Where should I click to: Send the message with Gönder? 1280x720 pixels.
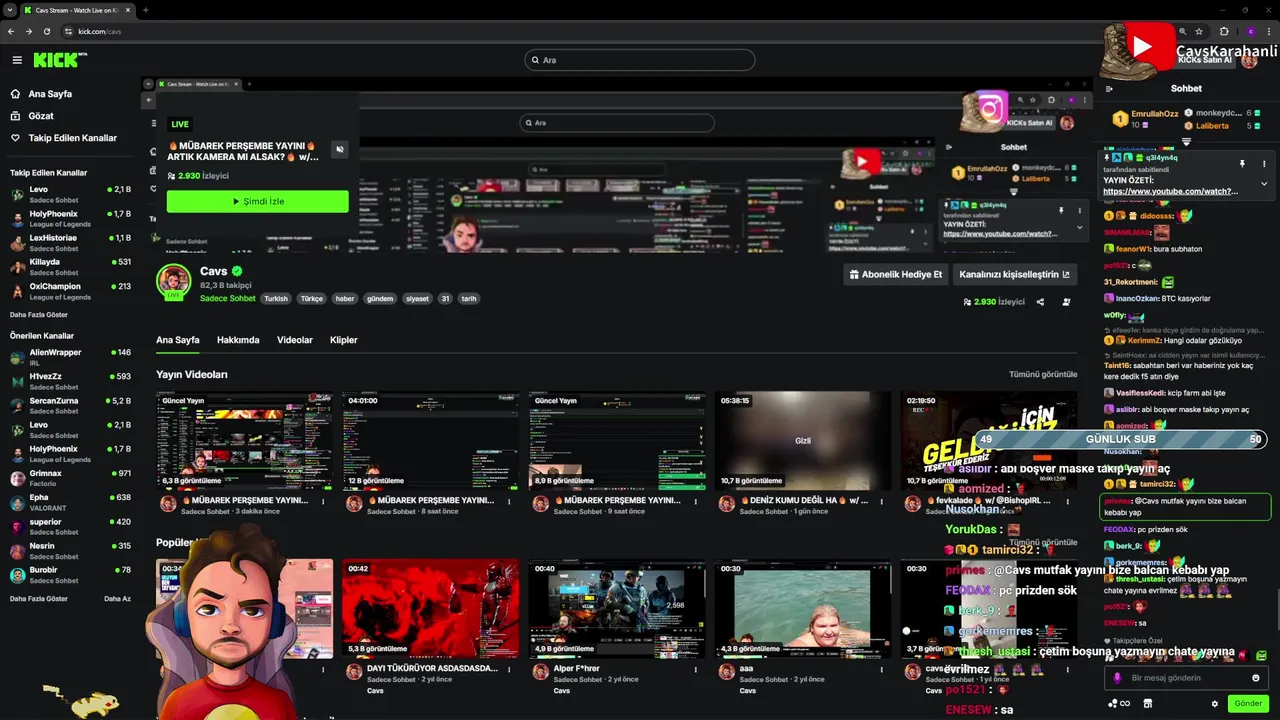[x=1248, y=703]
